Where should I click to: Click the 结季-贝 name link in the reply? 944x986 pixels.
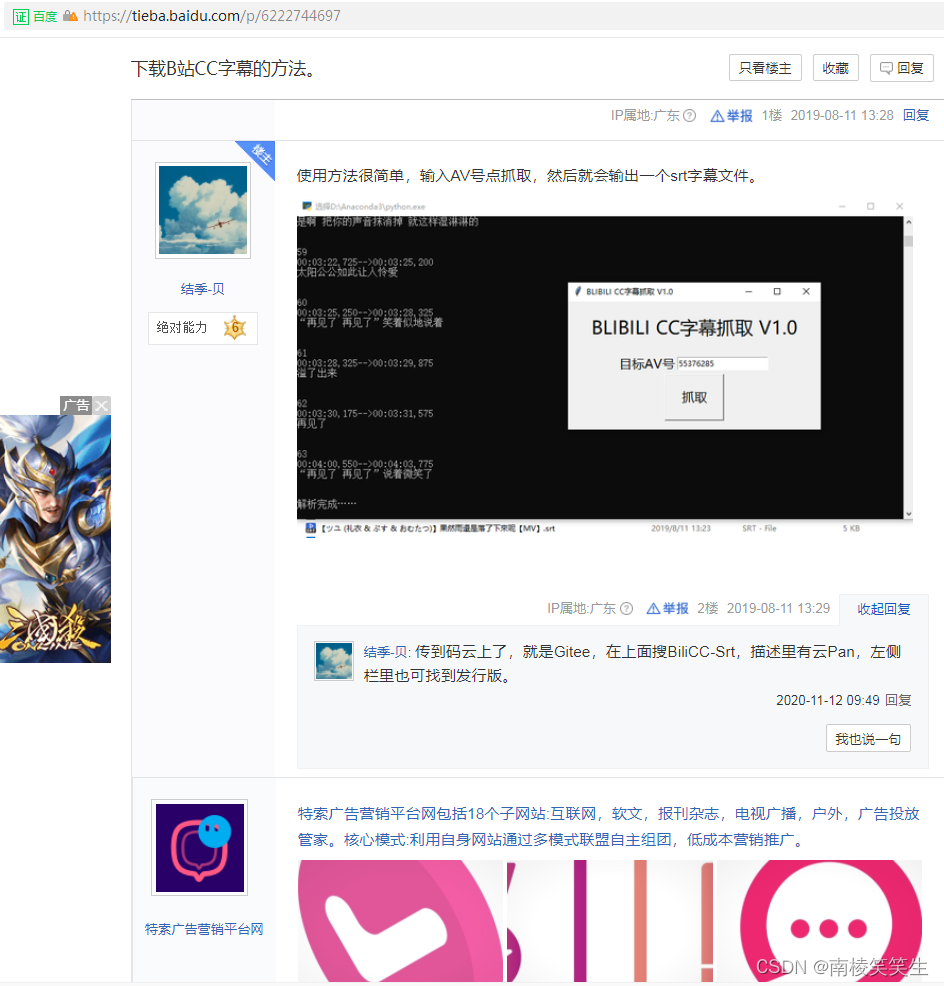[x=386, y=652]
